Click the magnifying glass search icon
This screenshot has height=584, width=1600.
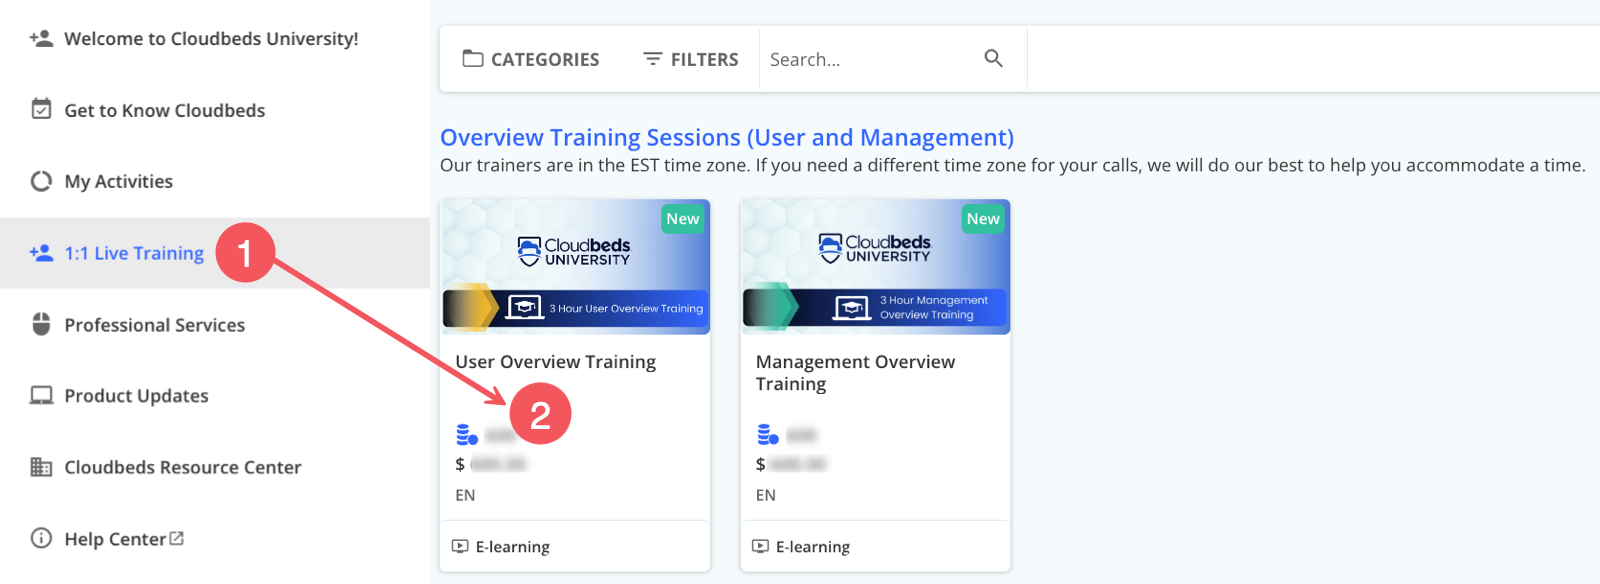[x=993, y=58]
